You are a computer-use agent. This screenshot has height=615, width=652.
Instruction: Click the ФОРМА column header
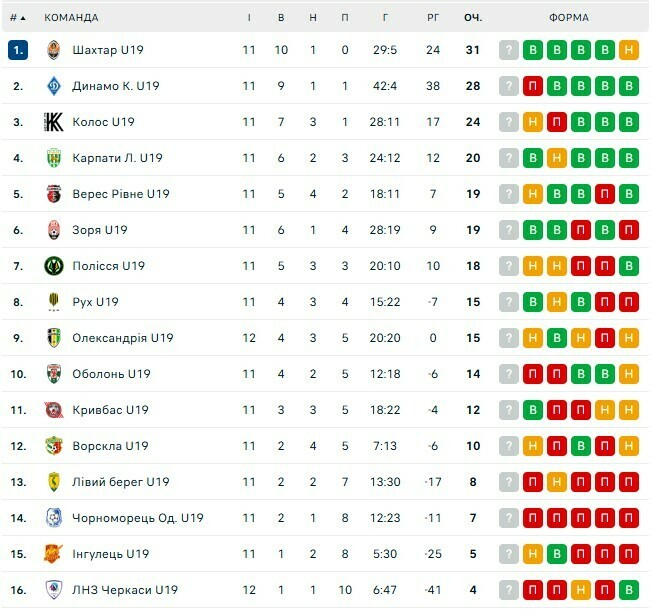tap(569, 18)
